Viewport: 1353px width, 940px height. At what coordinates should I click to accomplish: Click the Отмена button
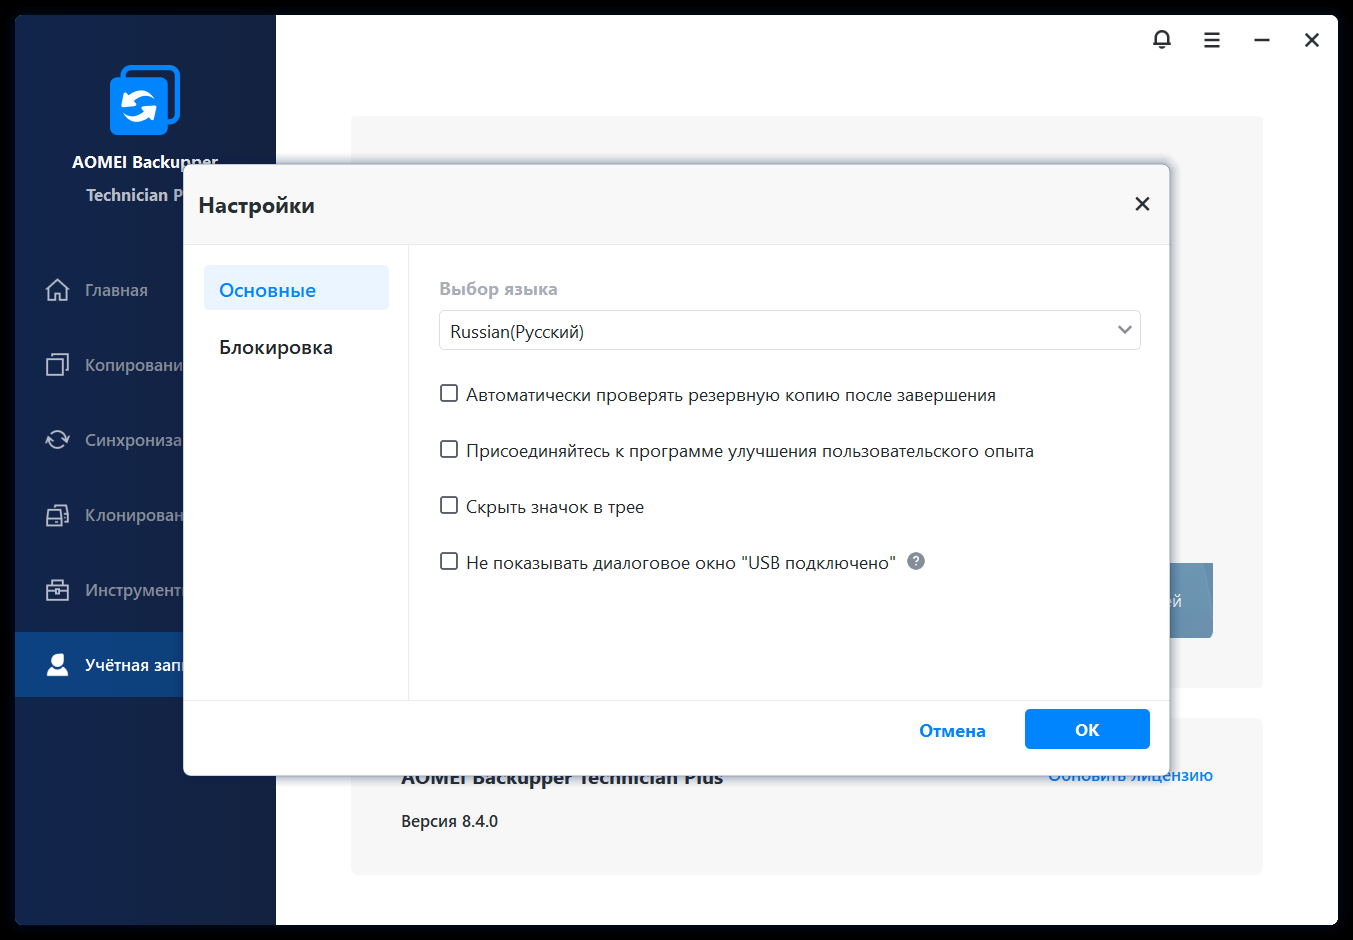pos(952,730)
